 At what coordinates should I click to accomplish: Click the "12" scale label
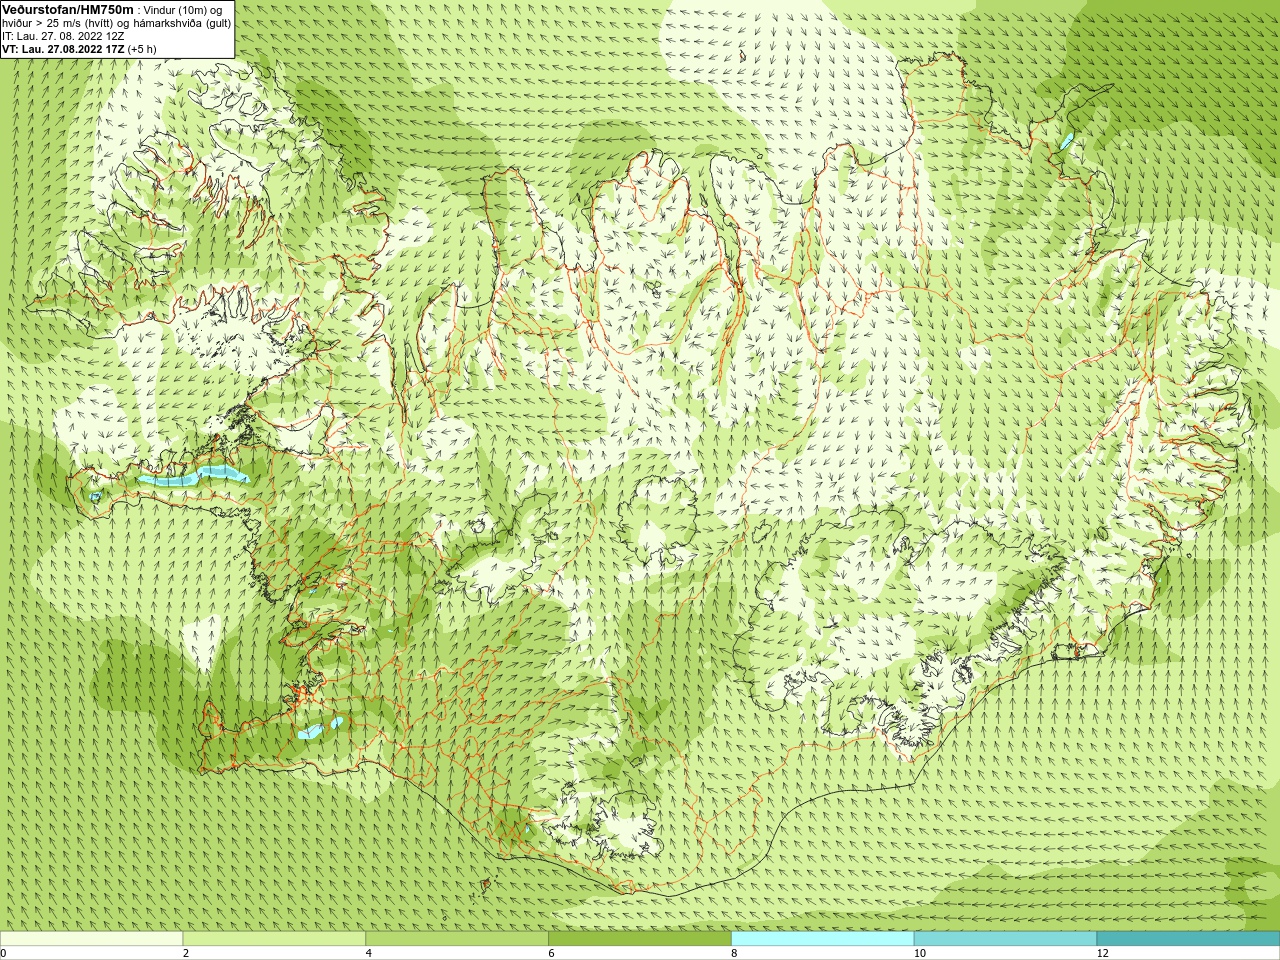click(x=1103, y=953)
